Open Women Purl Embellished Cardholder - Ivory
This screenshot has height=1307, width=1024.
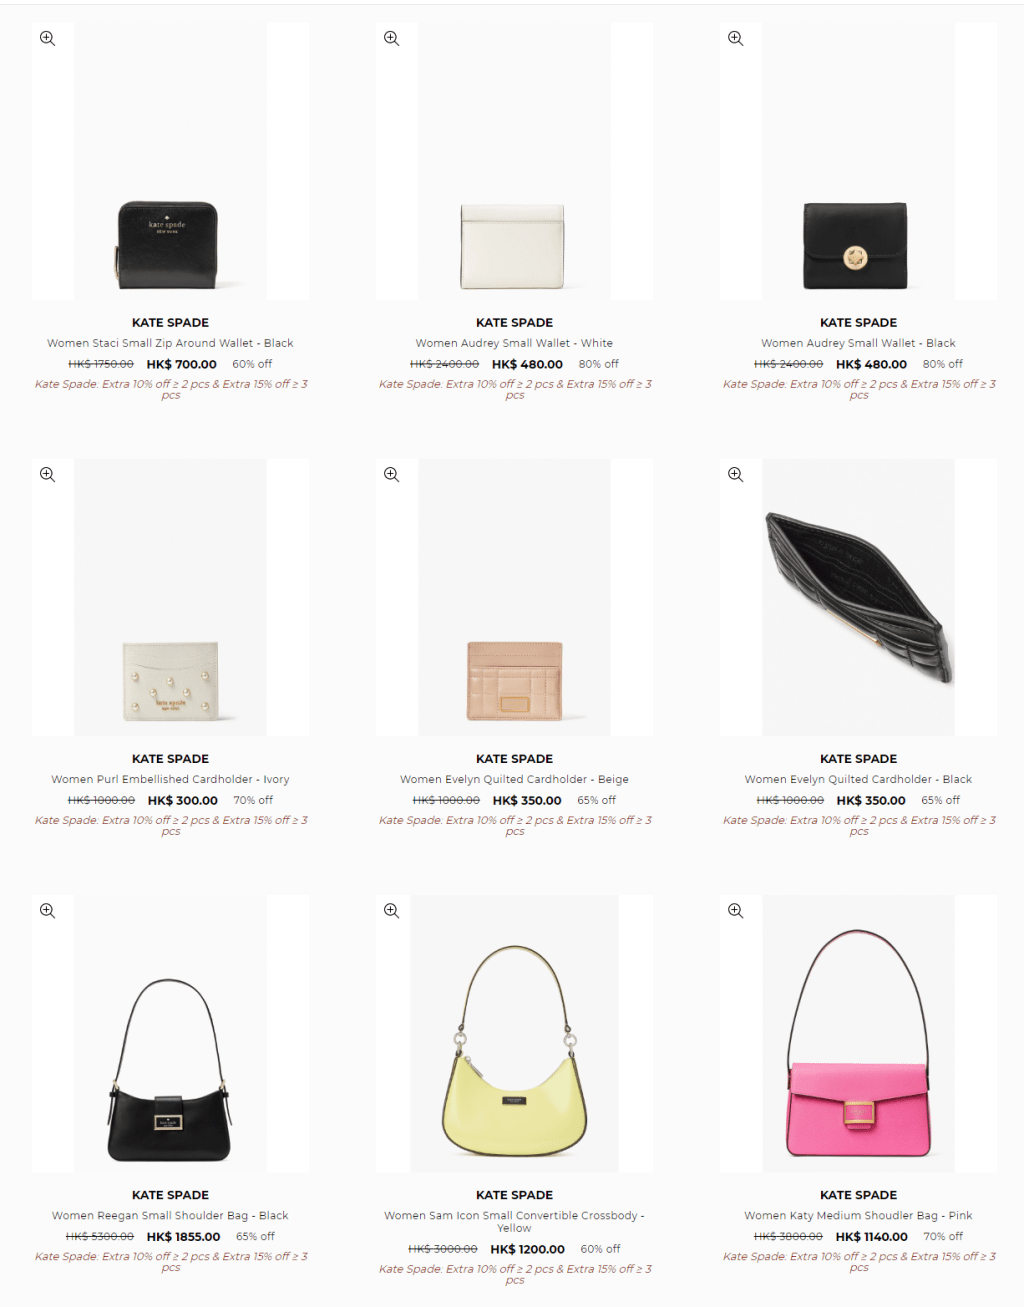coord(170,779)
